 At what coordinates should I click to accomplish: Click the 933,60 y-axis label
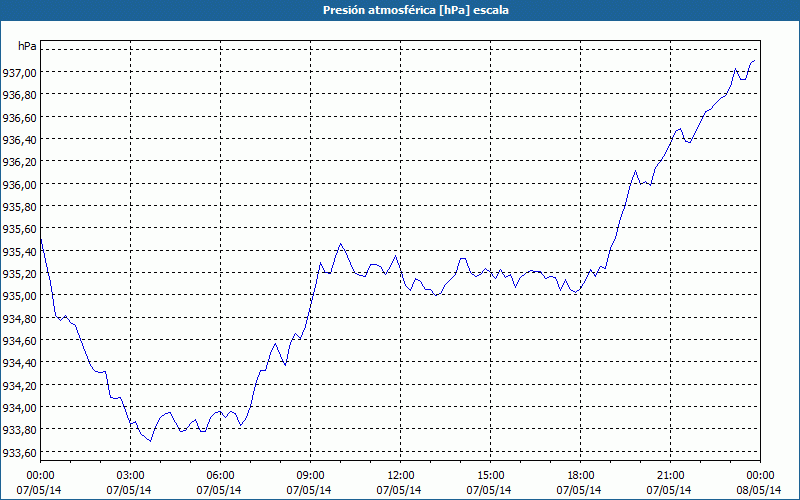point(19,453)
